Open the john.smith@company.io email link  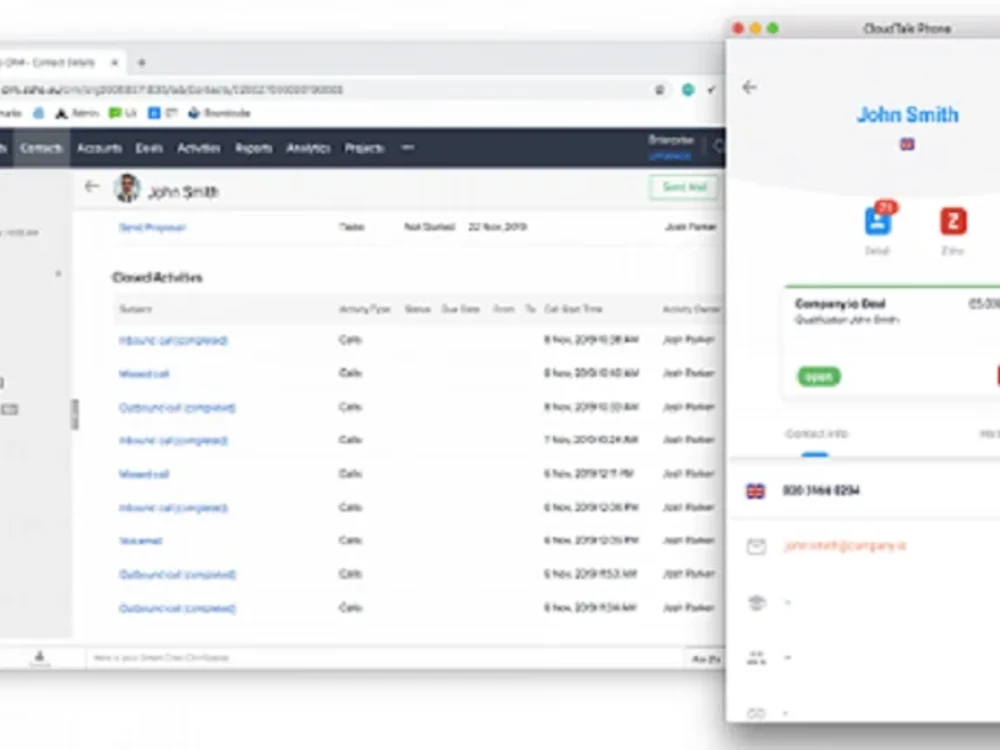tap(845, 546)
